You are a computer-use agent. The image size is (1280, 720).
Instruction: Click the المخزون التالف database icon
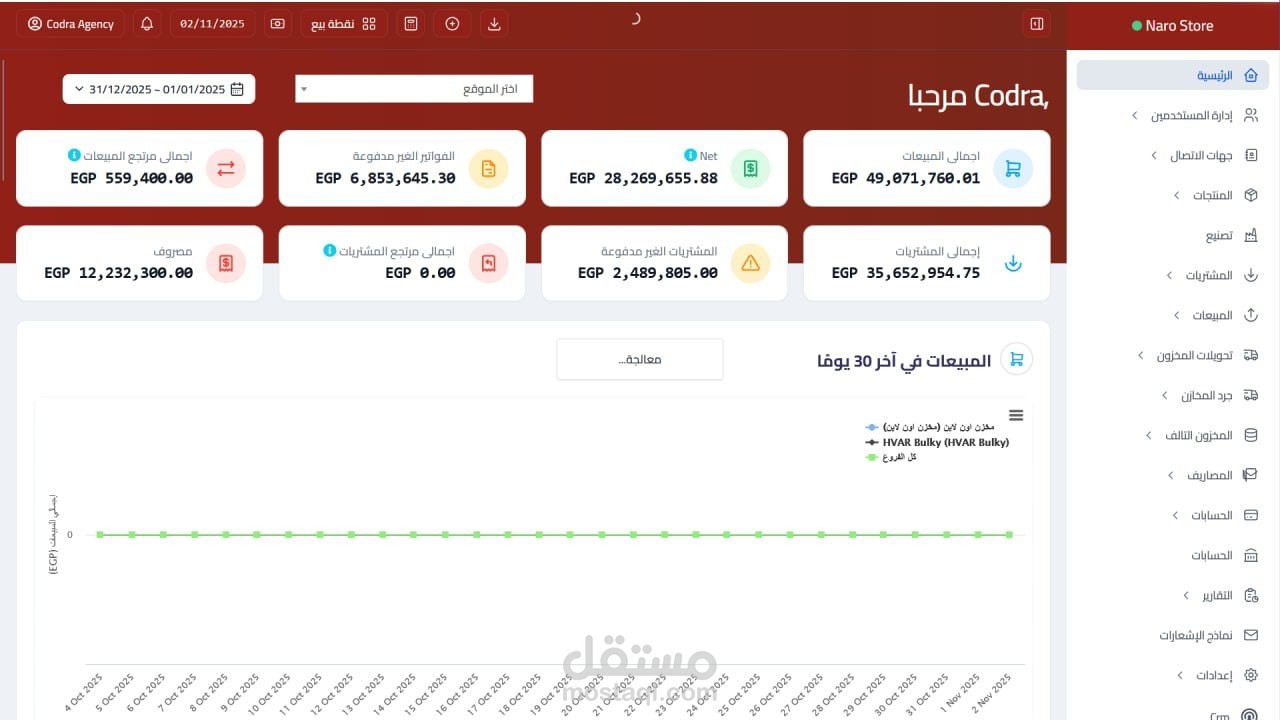(1250, 435)
